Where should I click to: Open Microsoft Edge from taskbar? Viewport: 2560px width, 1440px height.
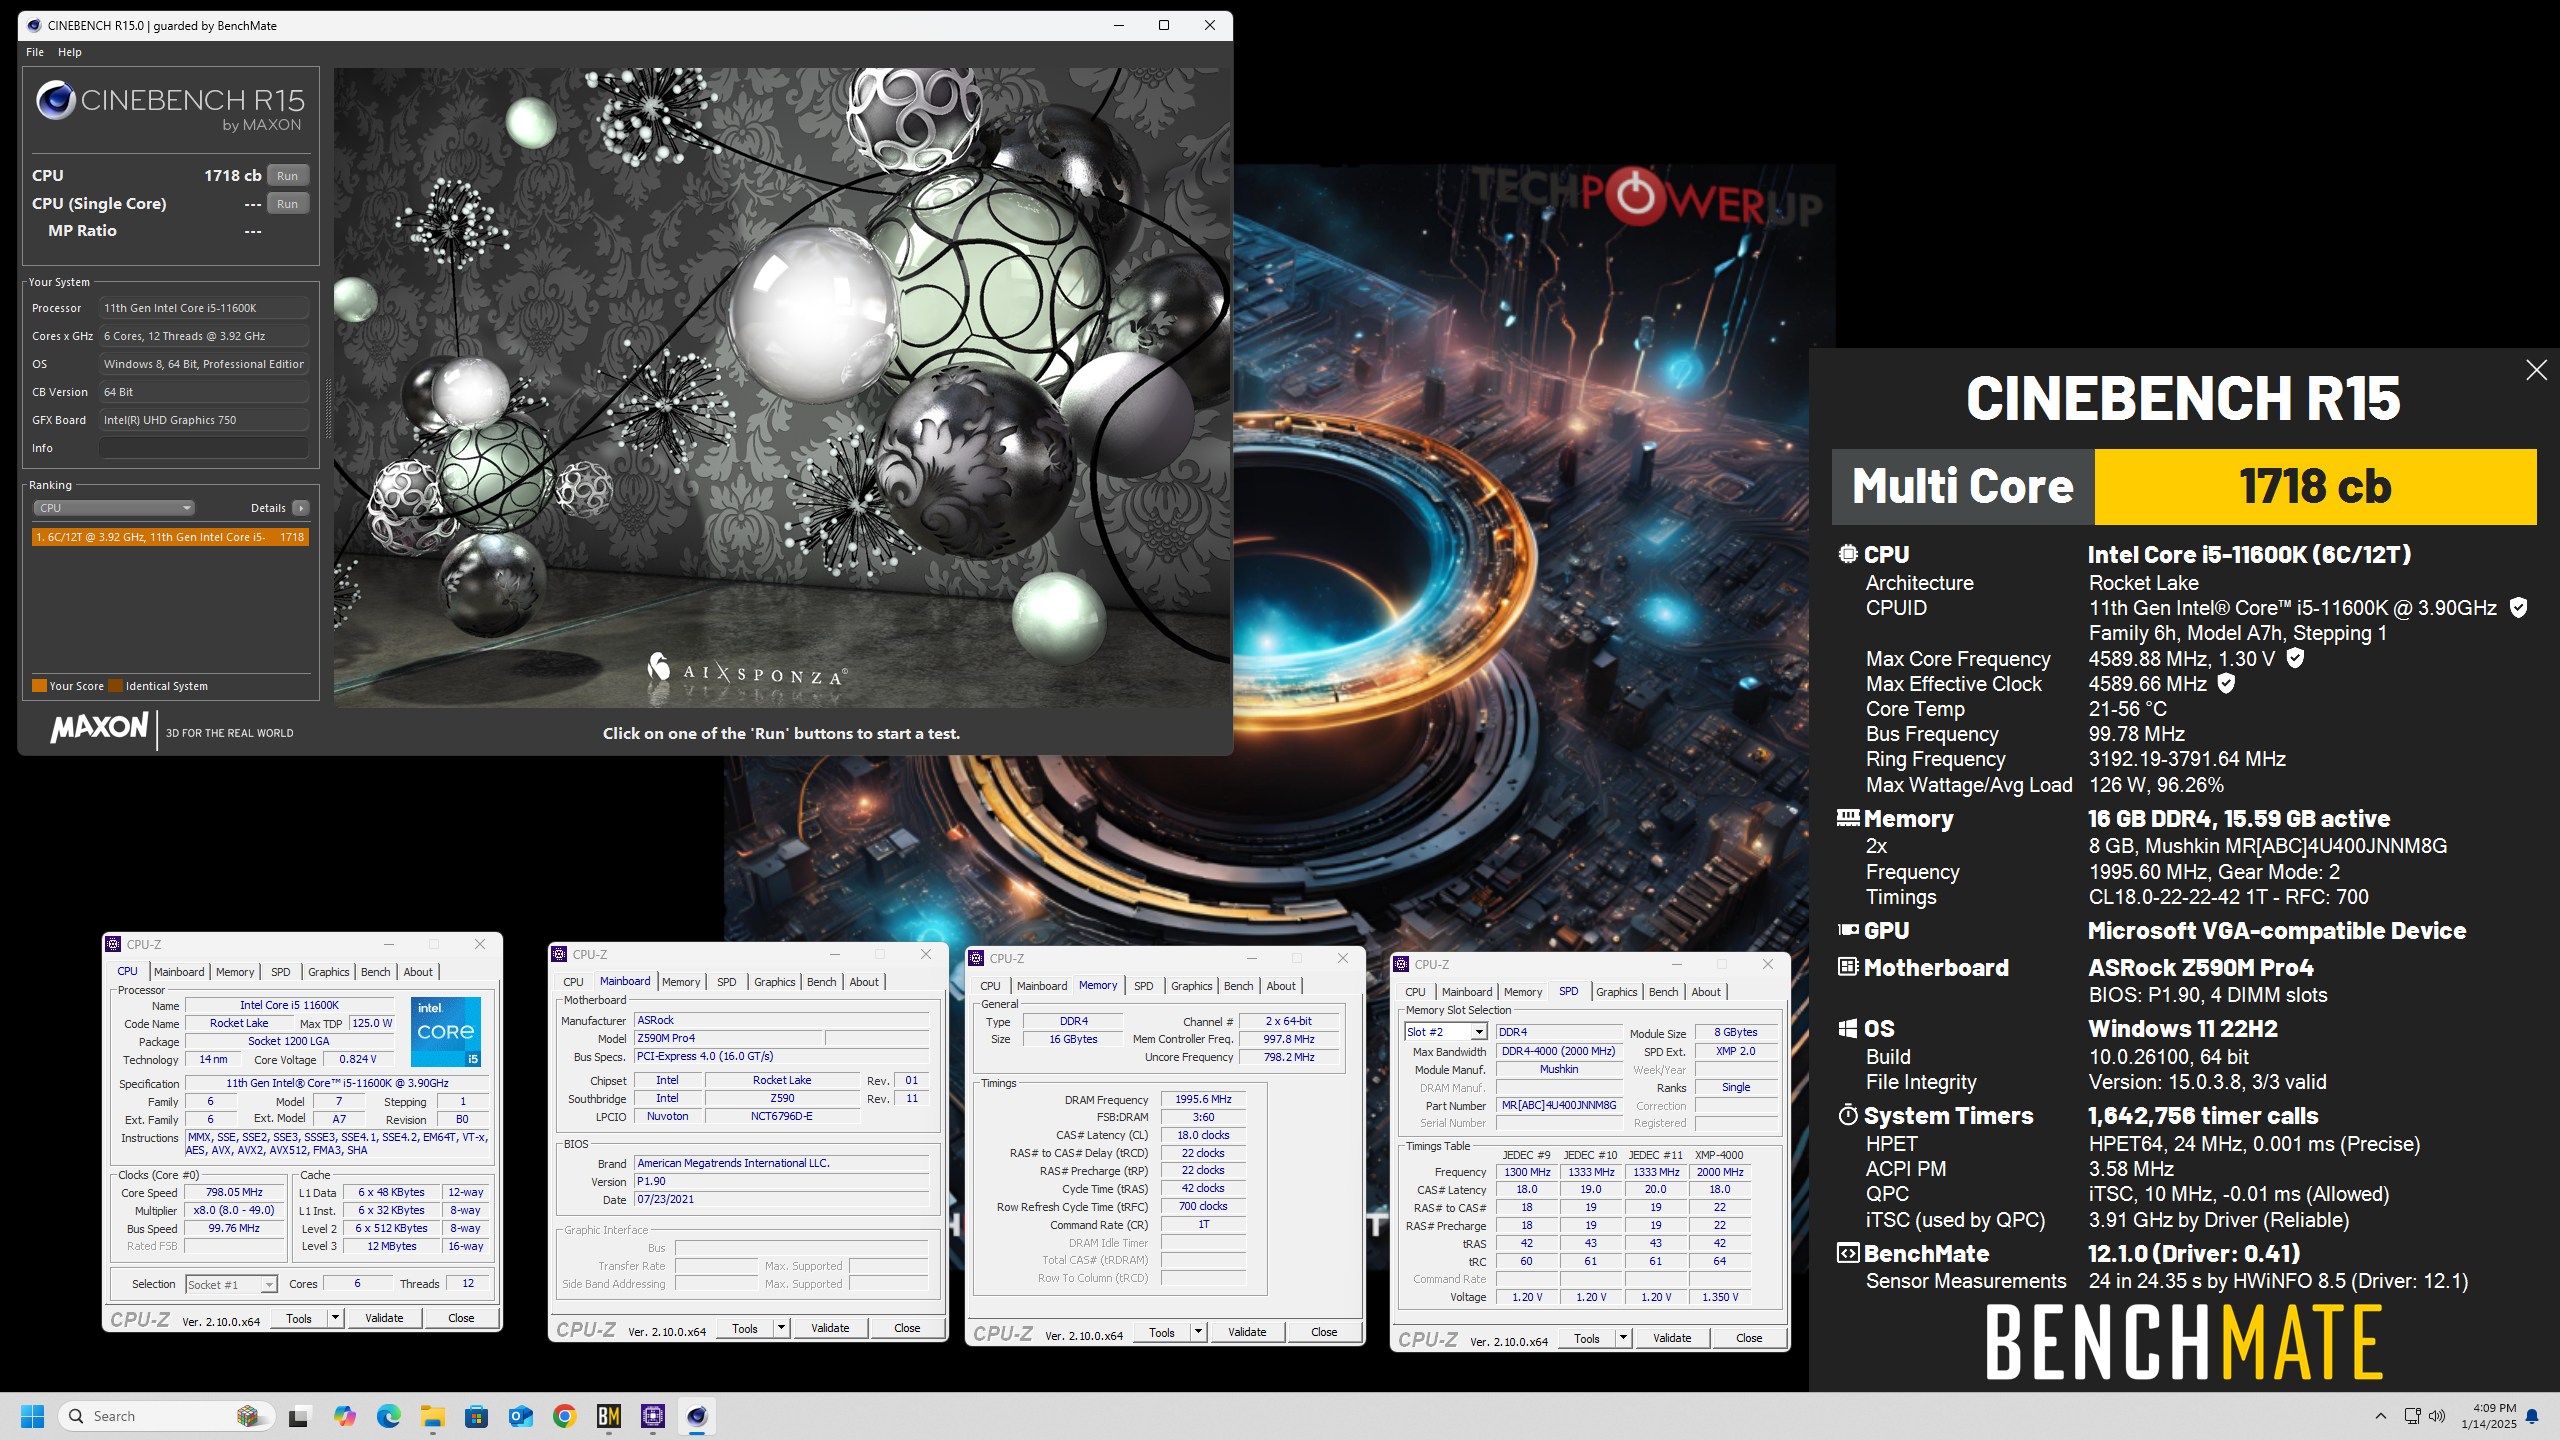pos(388,1416)
